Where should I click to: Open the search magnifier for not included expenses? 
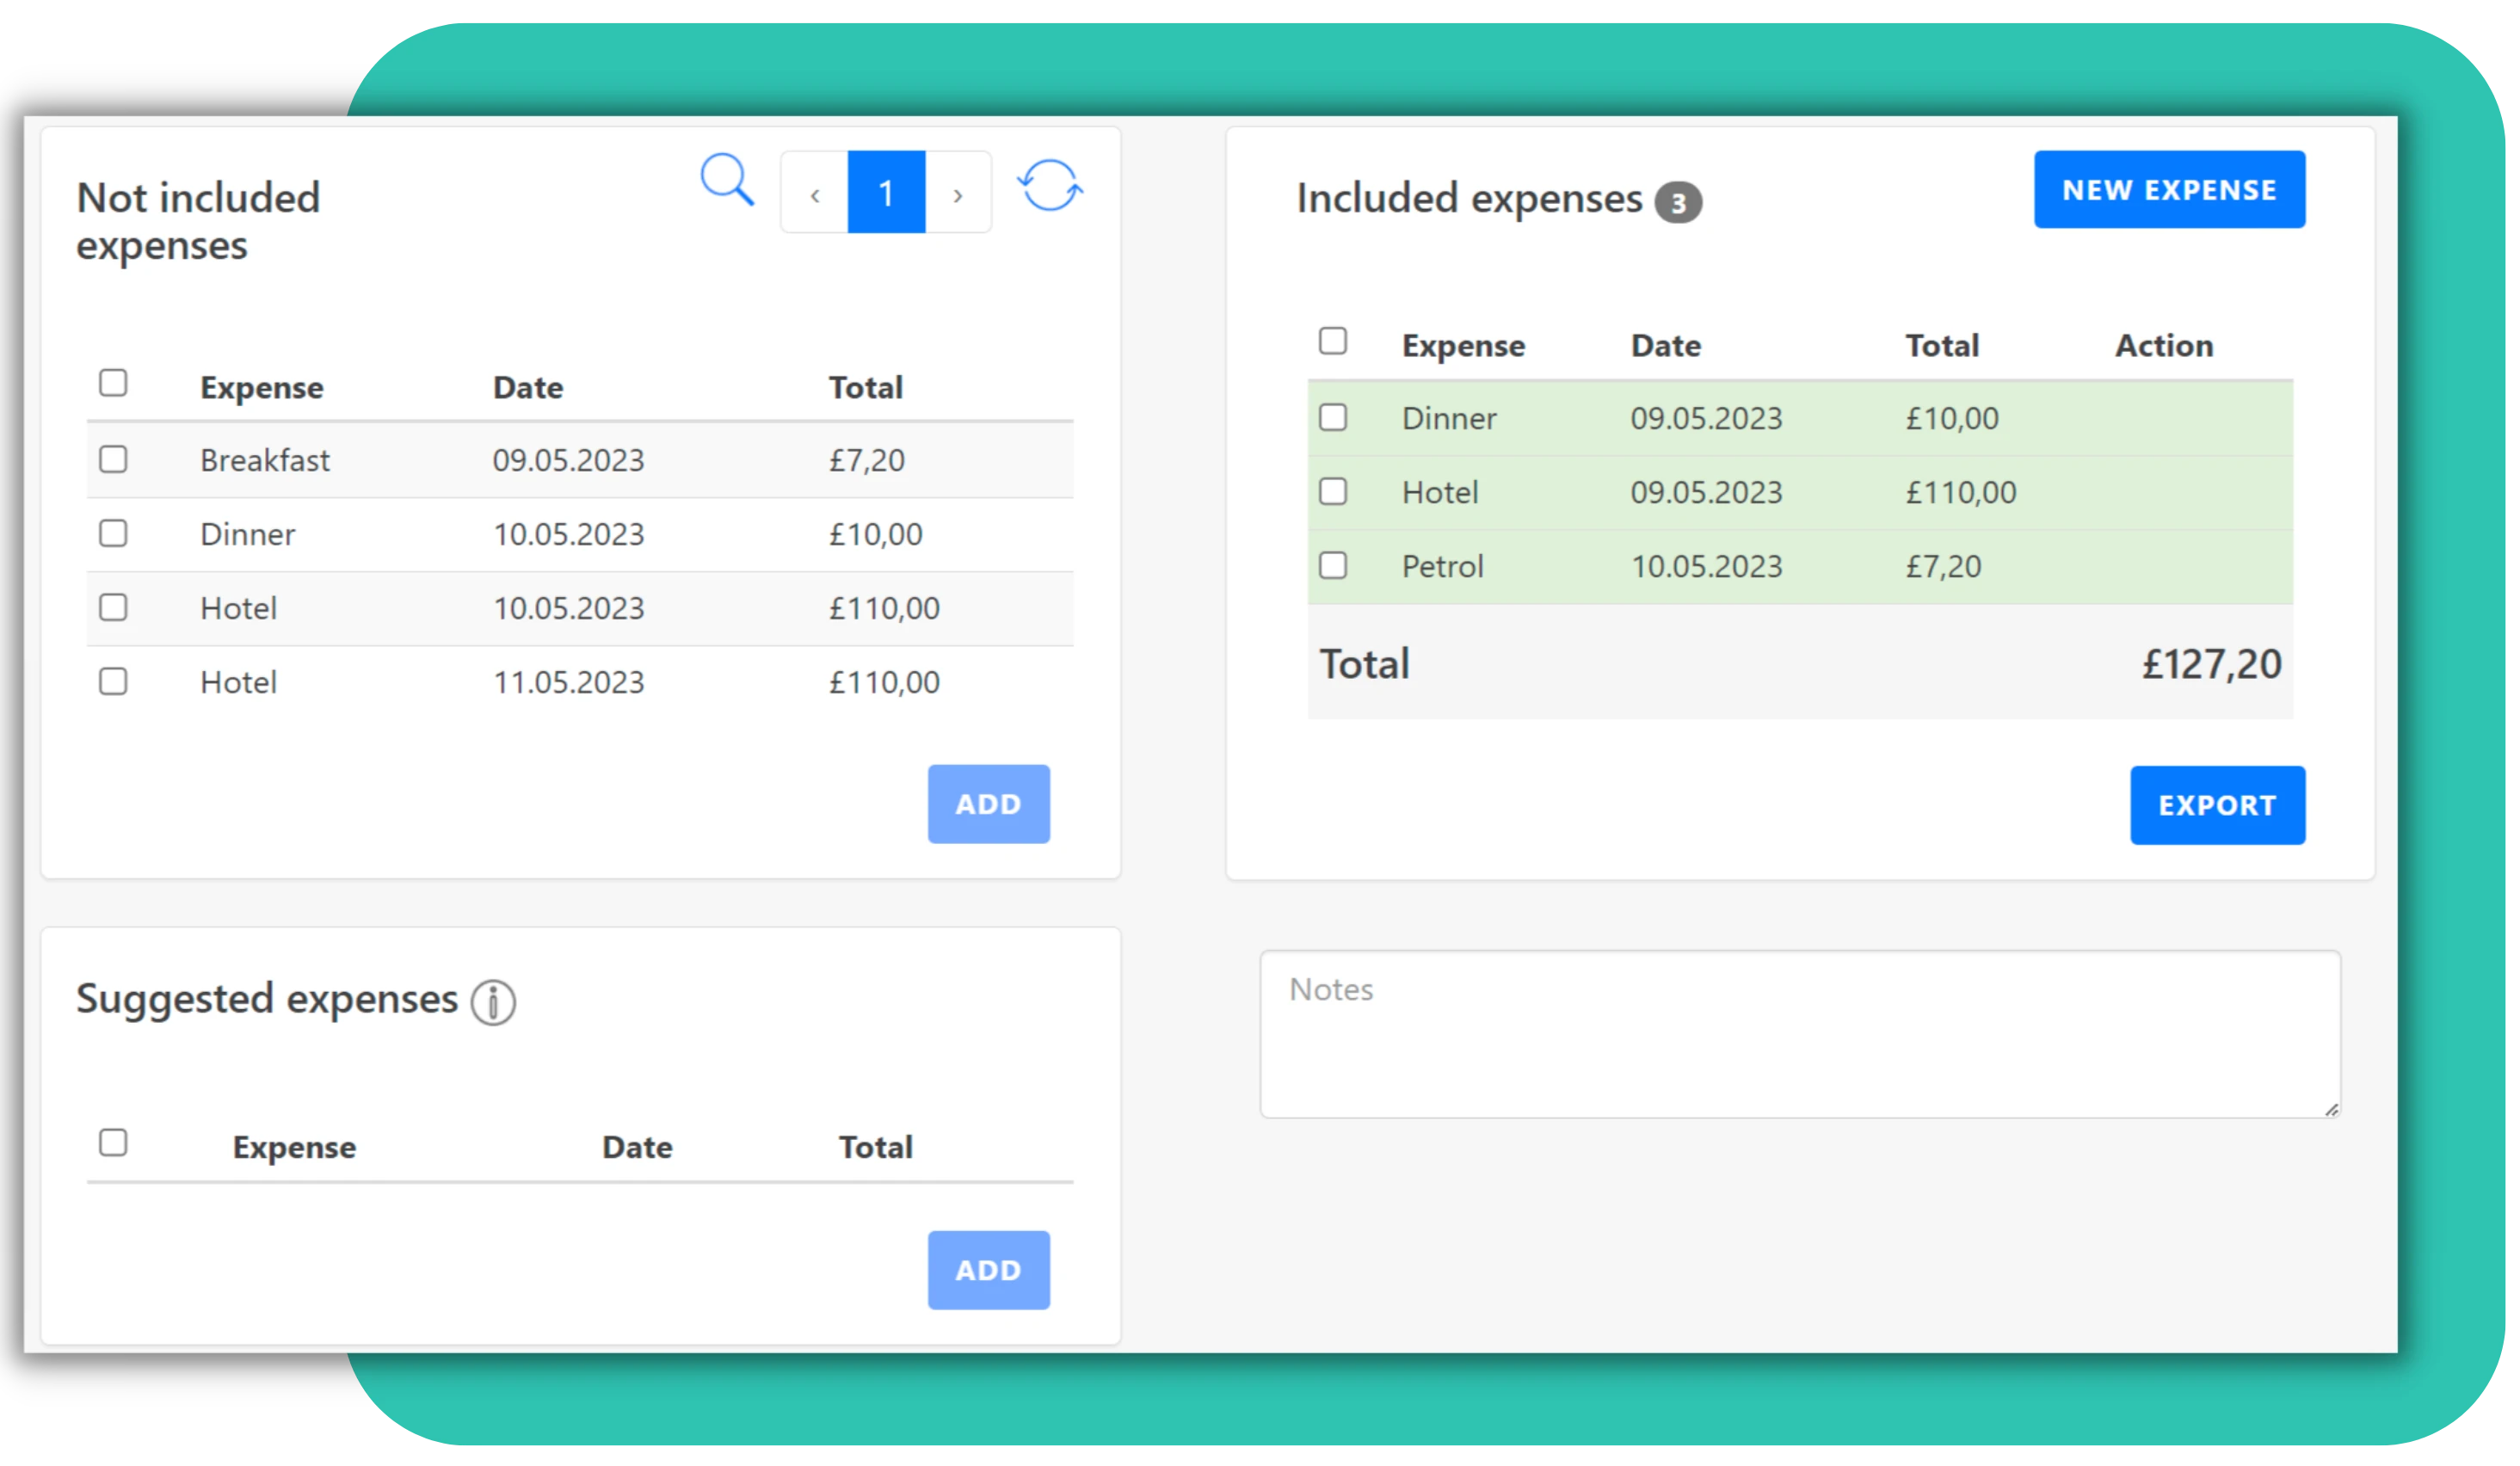tap(727, 181)
